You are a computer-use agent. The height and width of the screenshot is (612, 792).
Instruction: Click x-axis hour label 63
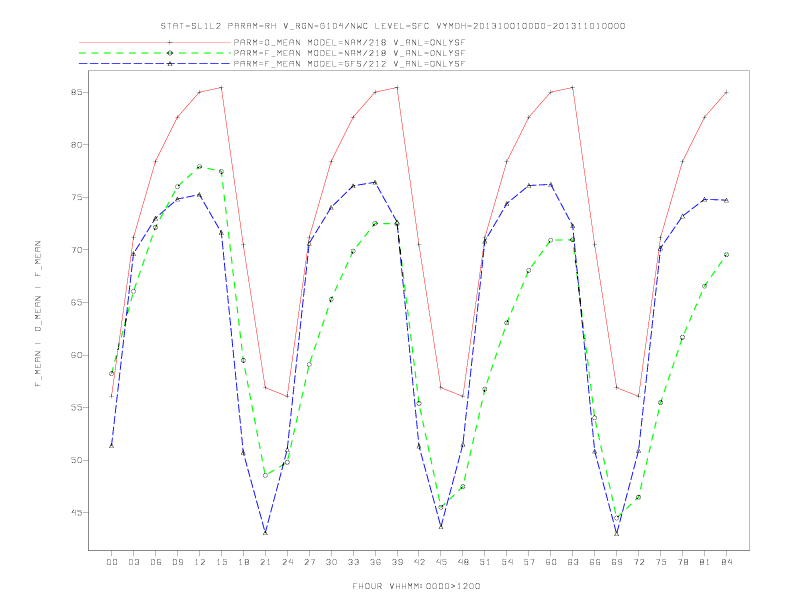pyautogui.click(x=573, y=562)
